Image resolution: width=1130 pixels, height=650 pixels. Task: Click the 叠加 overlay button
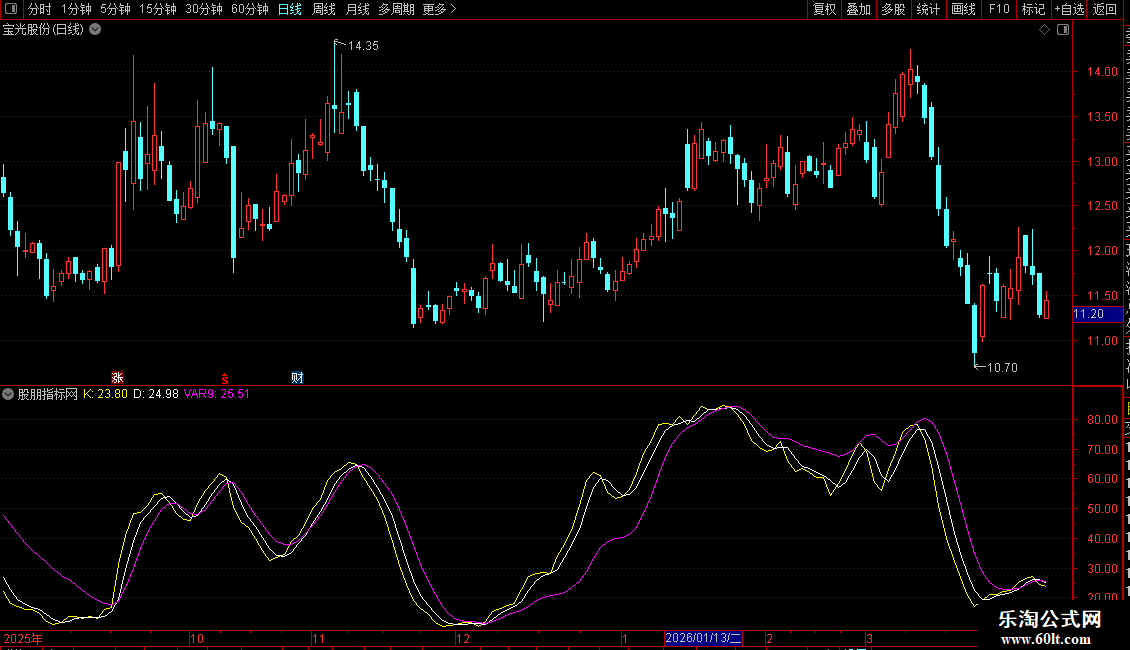click(x=859, y=9)
